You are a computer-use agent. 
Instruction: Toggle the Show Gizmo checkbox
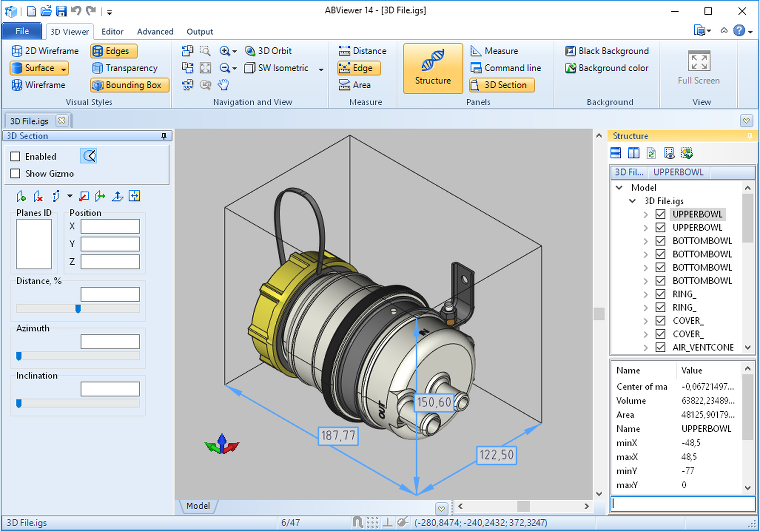pos(15,173)
